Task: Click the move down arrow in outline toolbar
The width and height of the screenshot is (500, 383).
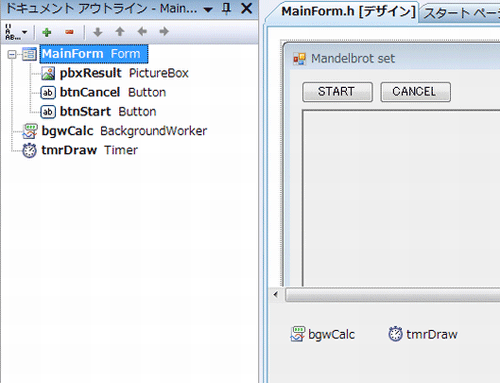Action: coord(98,32)
